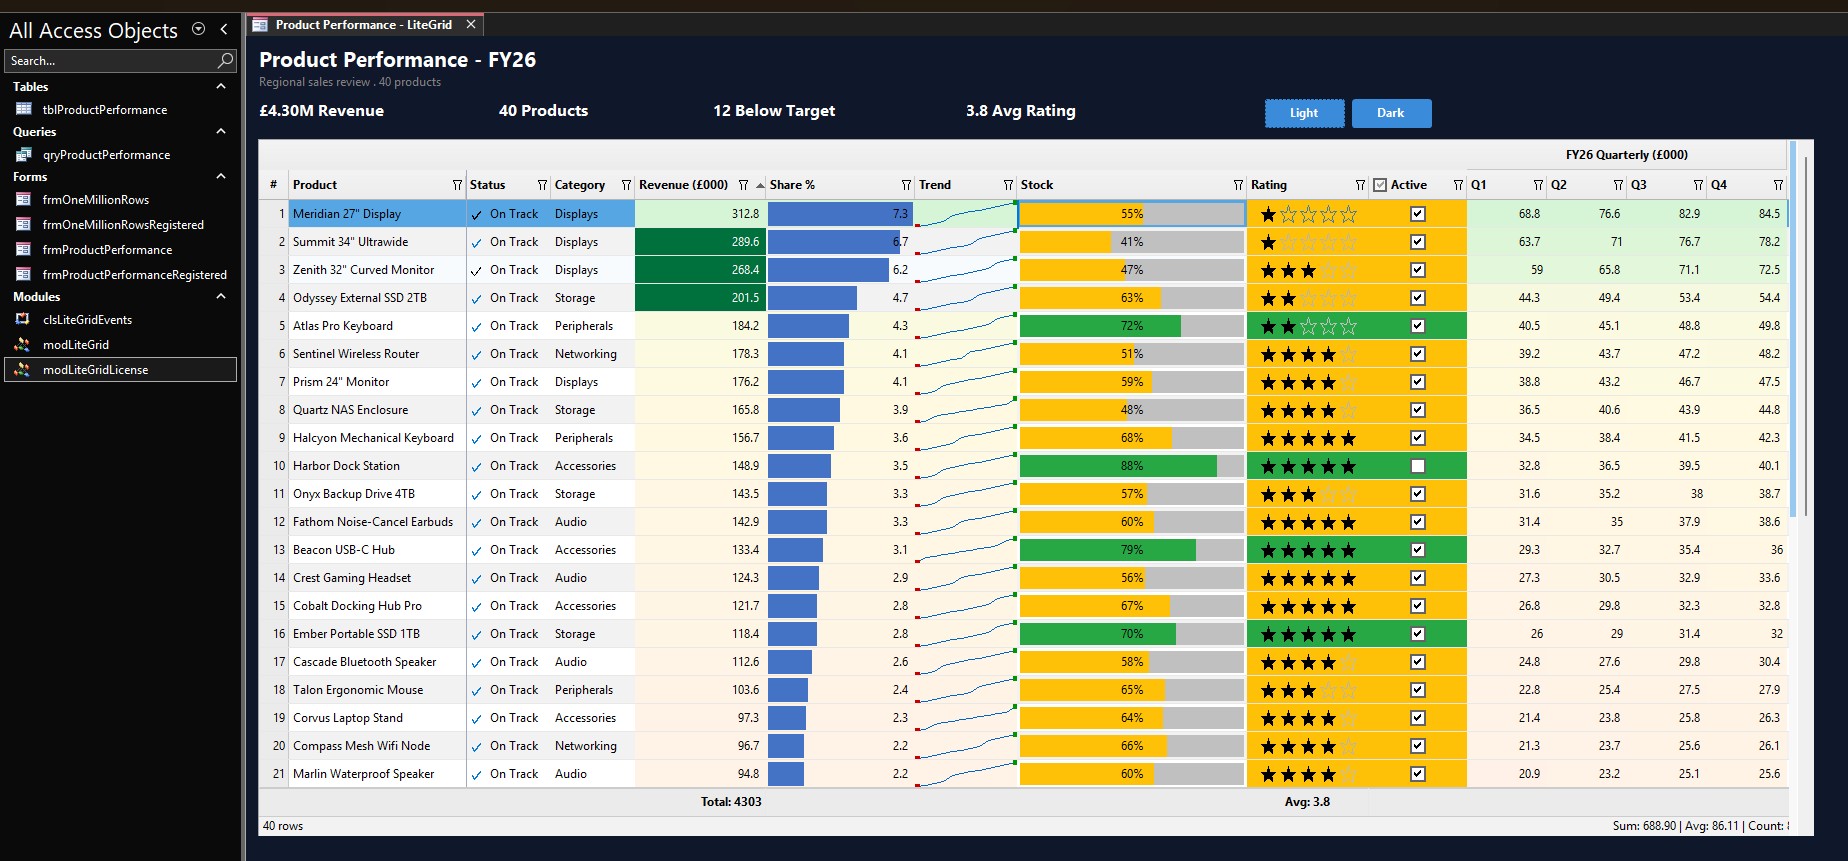Click the filter icon on Rating column header
Viewport: 1848px width, 861px height.
coord(1360,185)
